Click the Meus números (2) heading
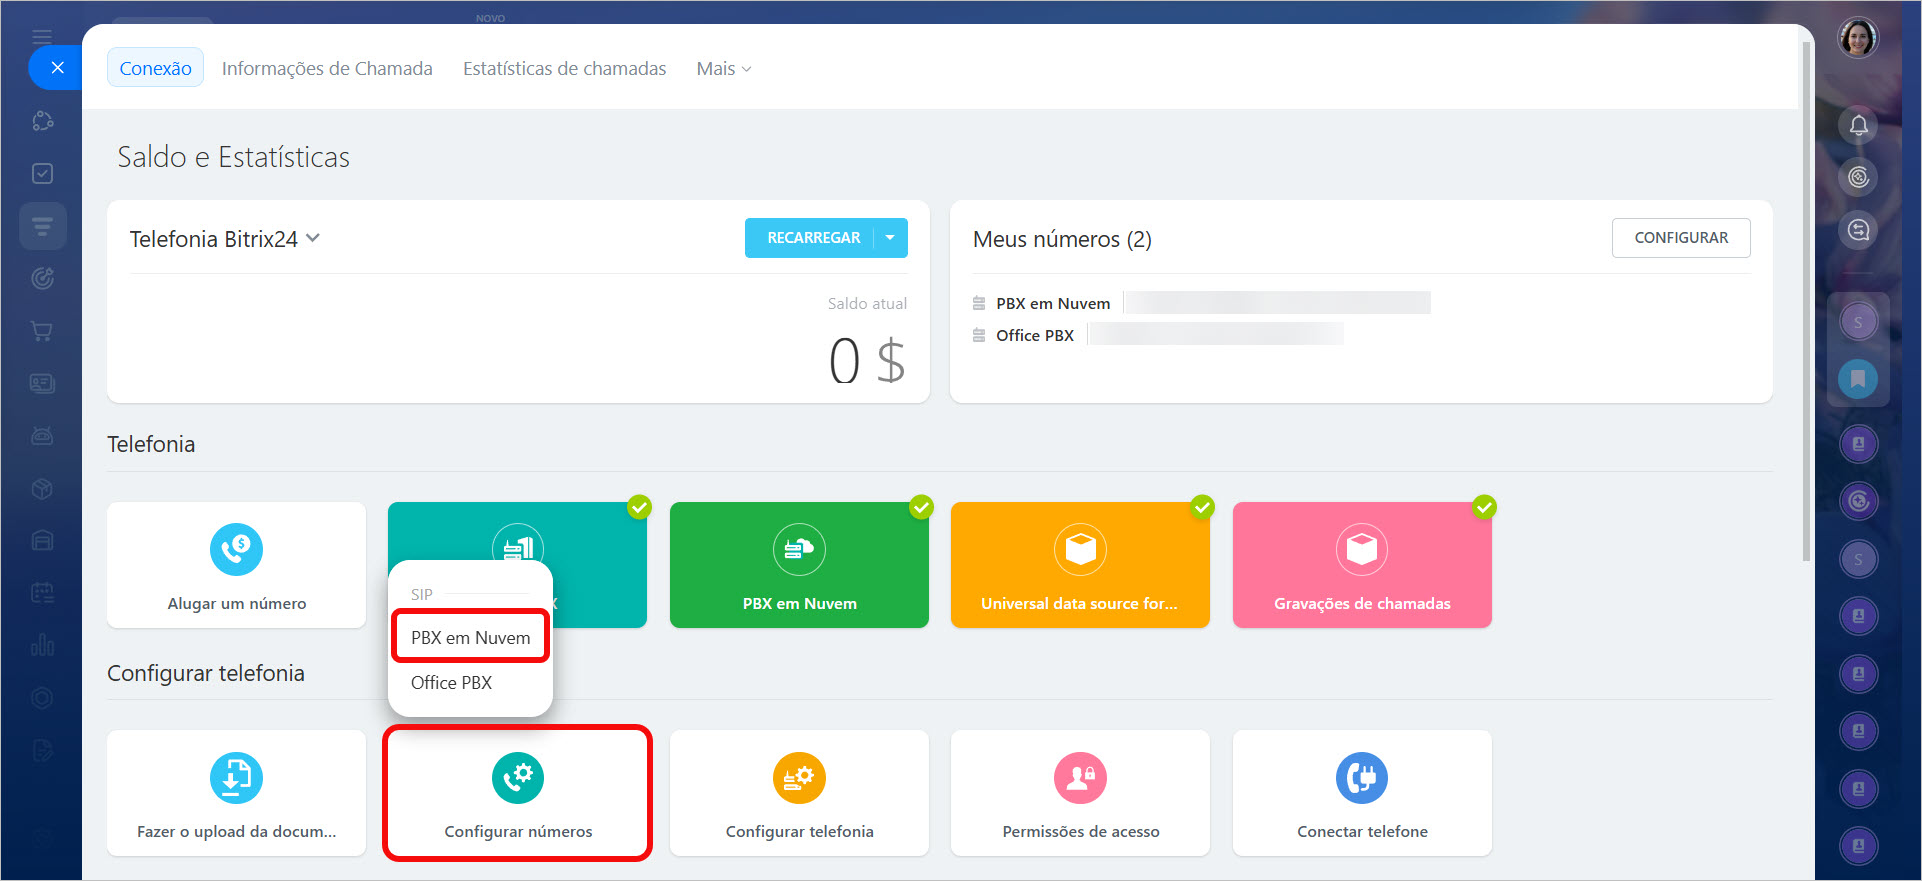 [x=1062, y=239]
